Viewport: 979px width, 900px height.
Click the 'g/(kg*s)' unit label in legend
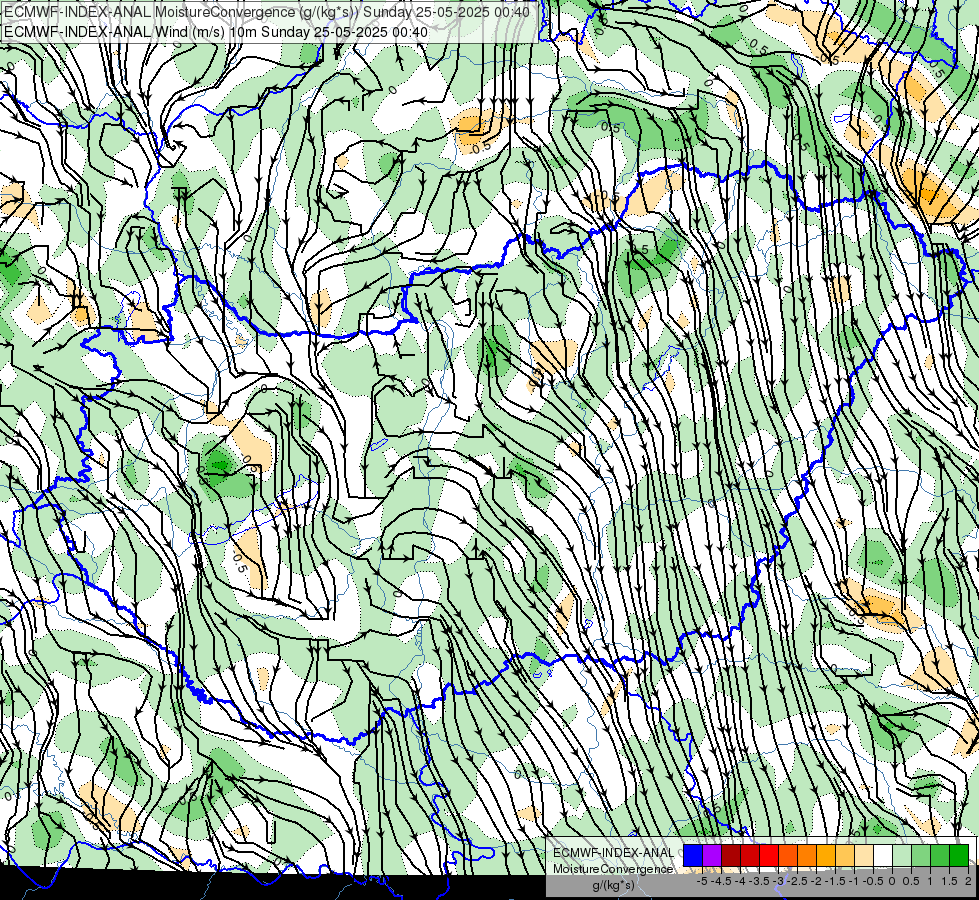(x=613, y=886)
